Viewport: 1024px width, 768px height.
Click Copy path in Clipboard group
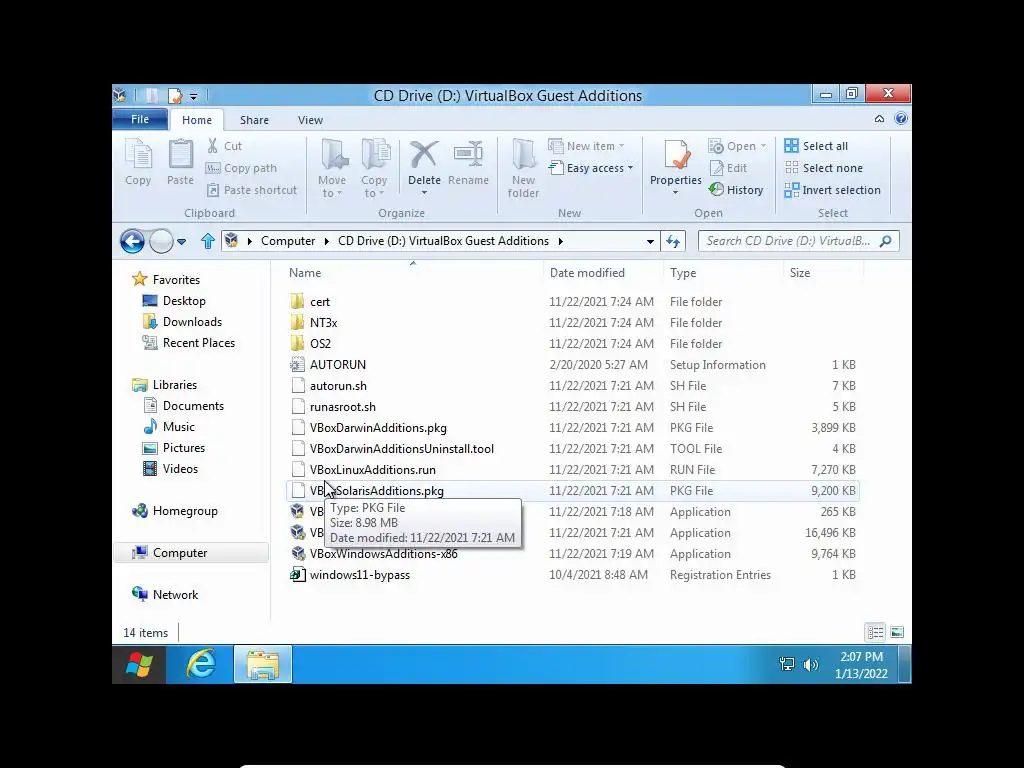click(241, 168)
